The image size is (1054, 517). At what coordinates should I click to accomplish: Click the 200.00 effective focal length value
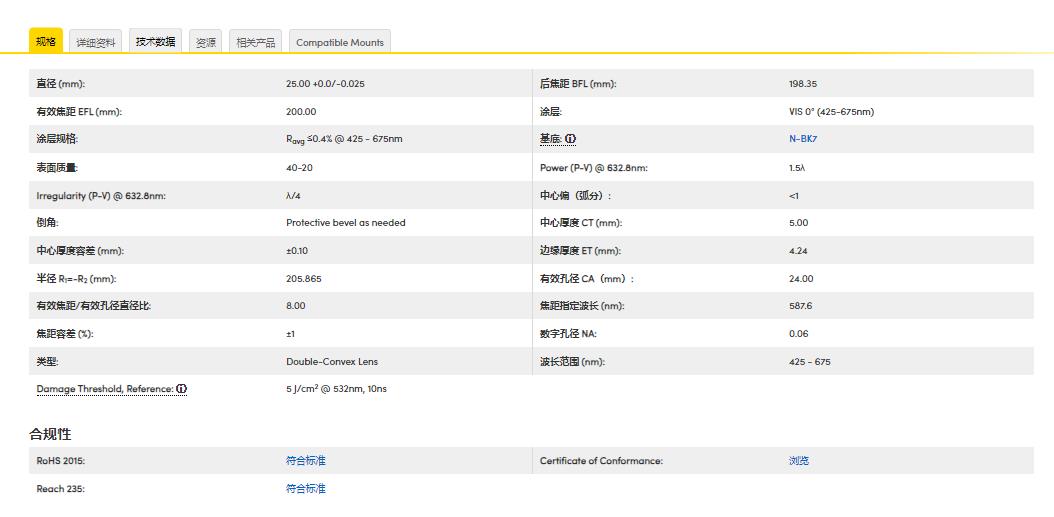coord(300,112)
